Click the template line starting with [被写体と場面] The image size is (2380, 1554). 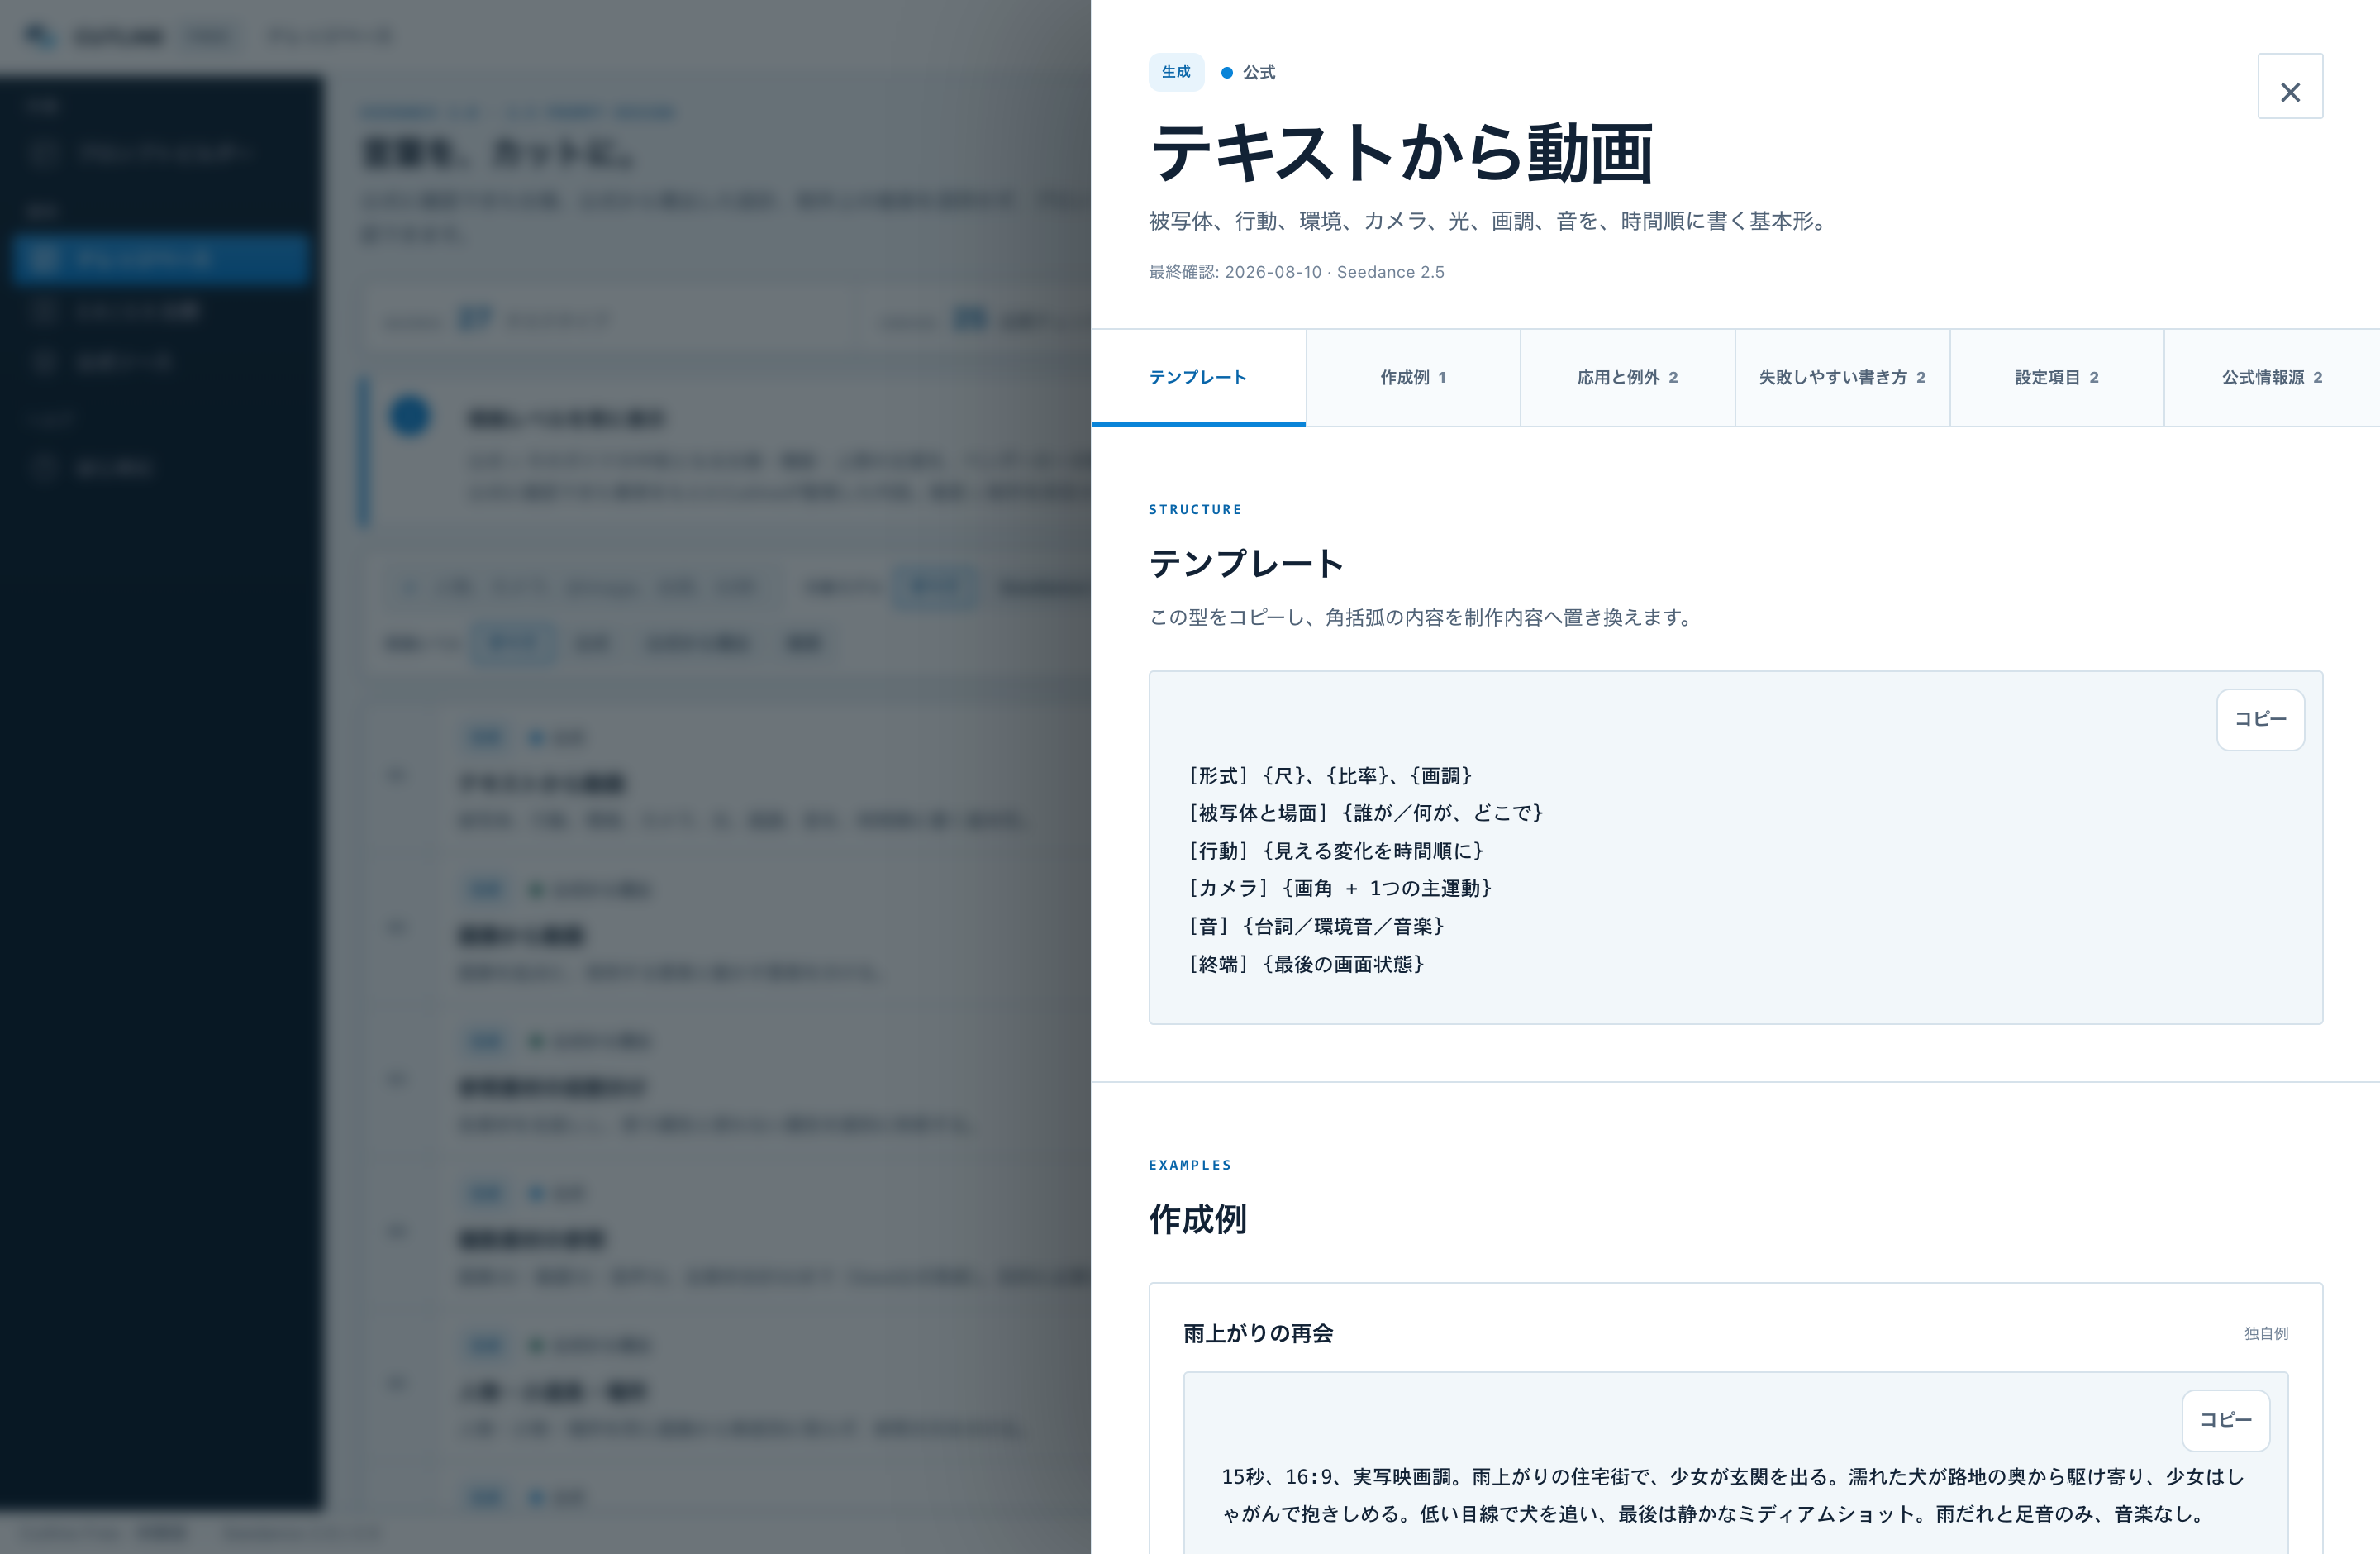[x=1366, y=813]
